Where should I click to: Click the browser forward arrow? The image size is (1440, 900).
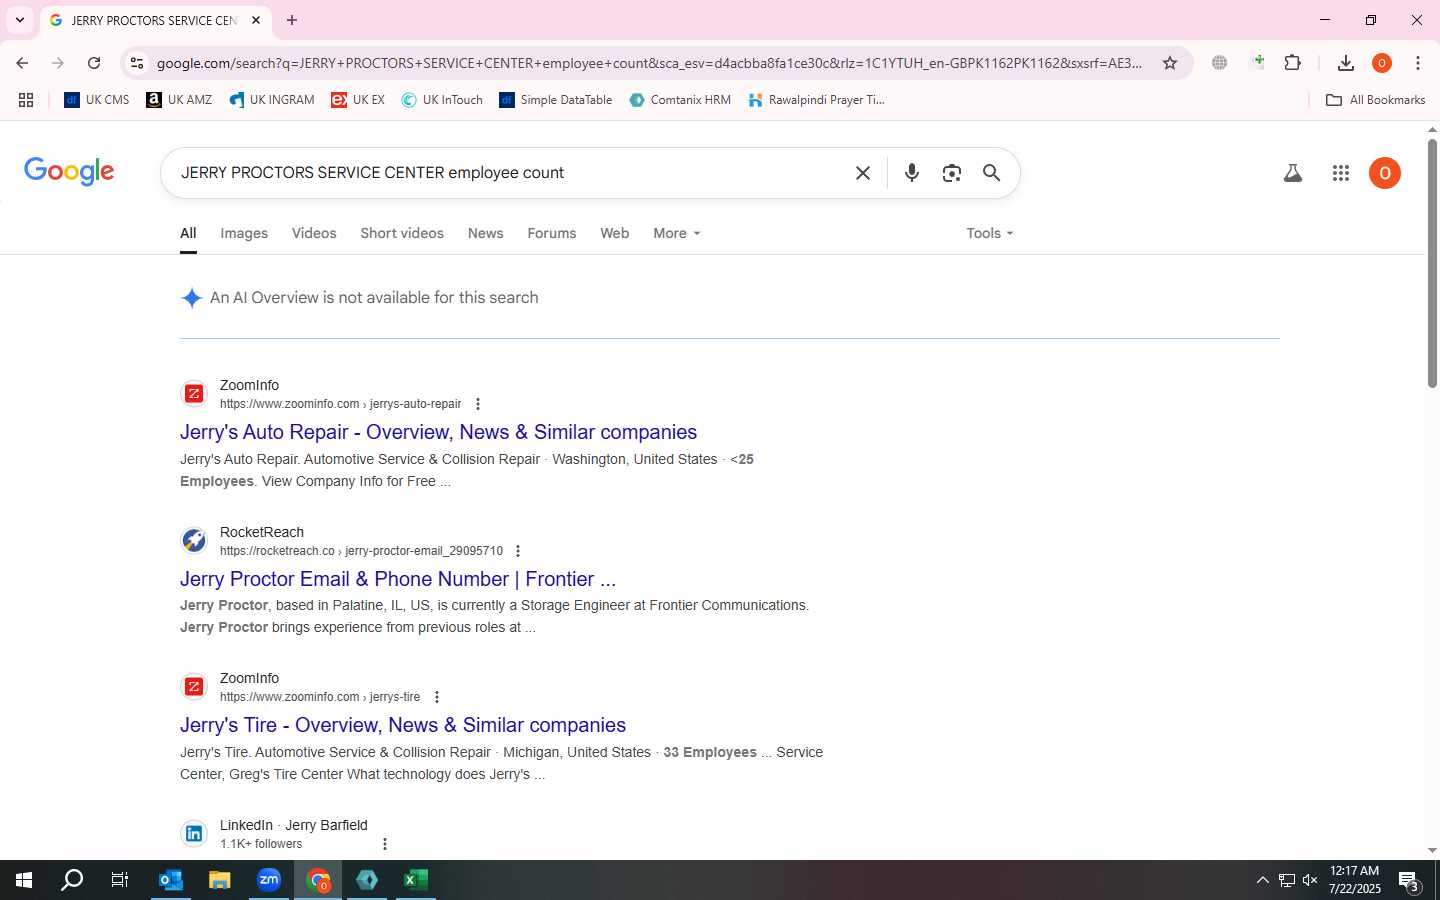pos(58,63)
